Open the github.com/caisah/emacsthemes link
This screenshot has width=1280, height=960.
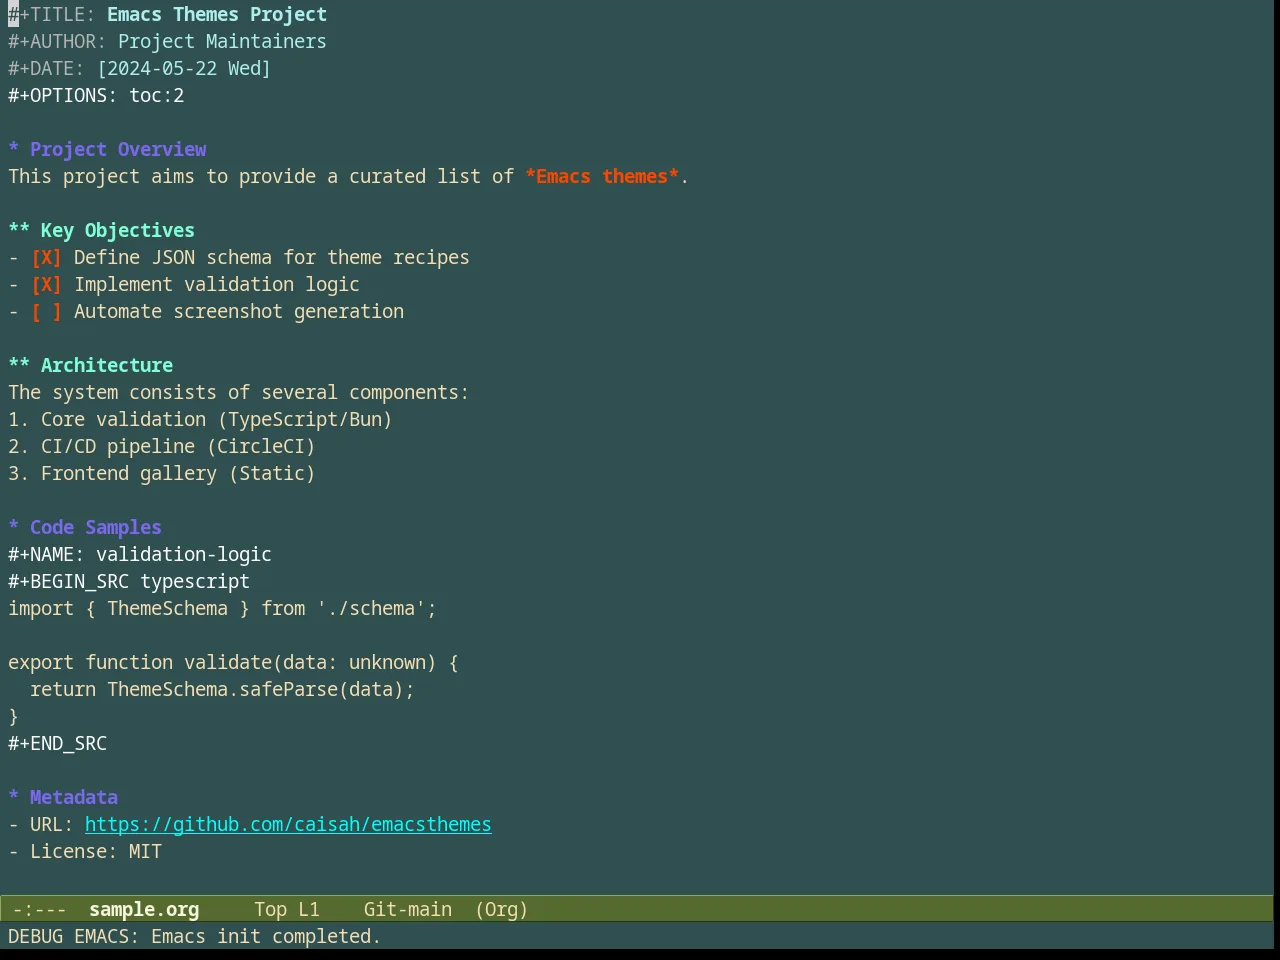[x=288, y=825]
